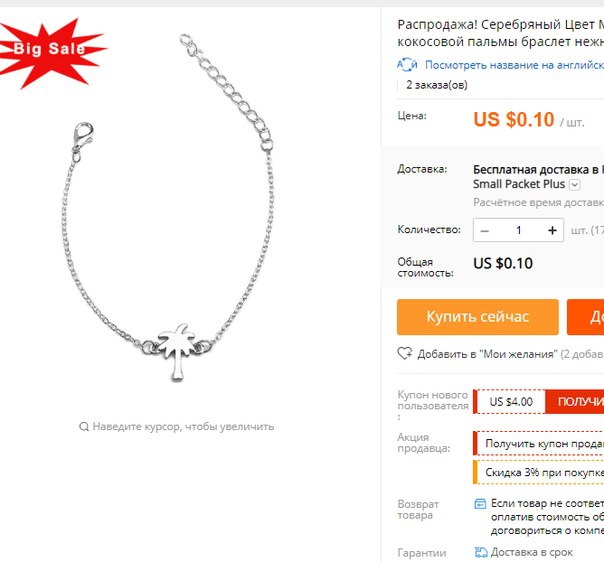Click the on-time delivery truck icon
The height and width of the screenshot is (562, 604).
tap(481, 552)
